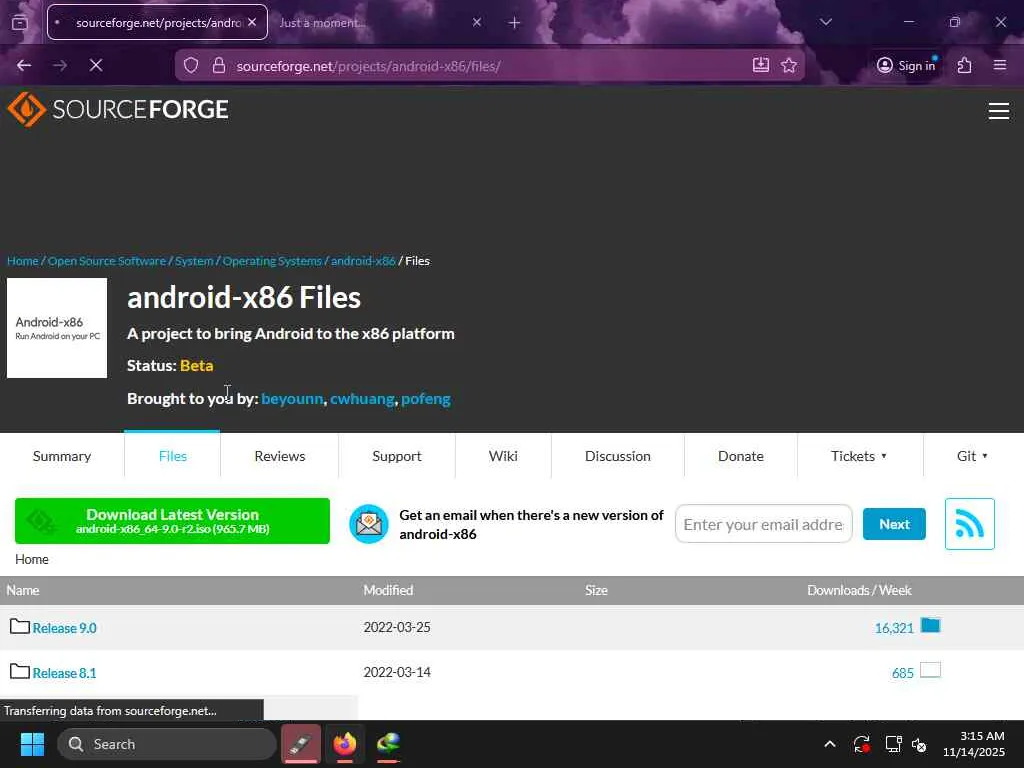1024x768 pixels.
Task: Click Sign in button in Firefox toolbar
Action: (906, 65)
